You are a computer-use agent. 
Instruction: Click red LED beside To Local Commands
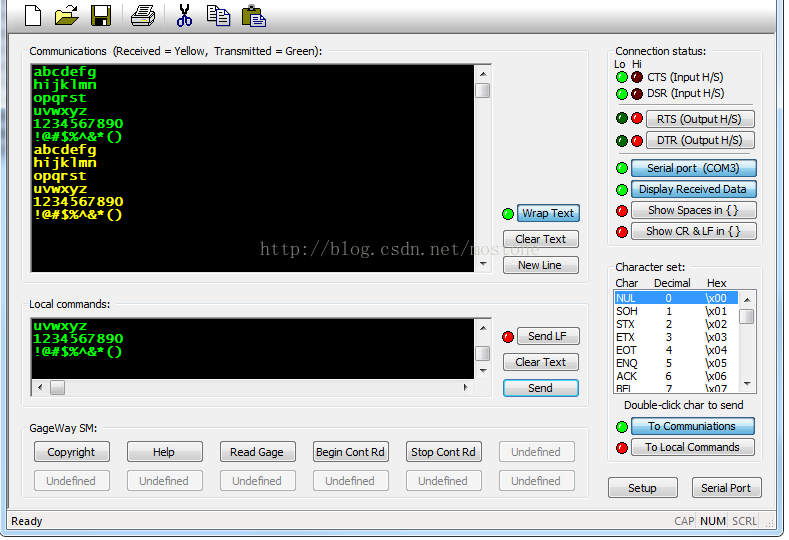(x=622, y=448)
